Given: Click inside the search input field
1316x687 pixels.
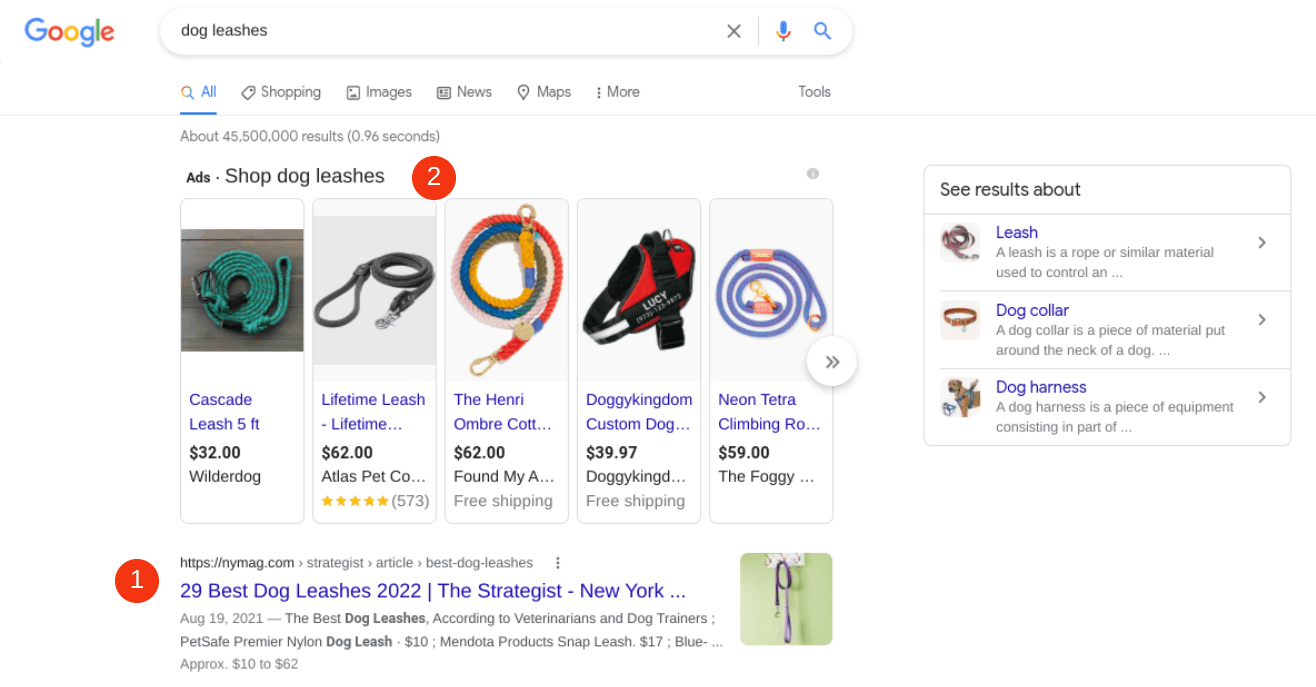Looking at the screenshot, I should point(450,30).
